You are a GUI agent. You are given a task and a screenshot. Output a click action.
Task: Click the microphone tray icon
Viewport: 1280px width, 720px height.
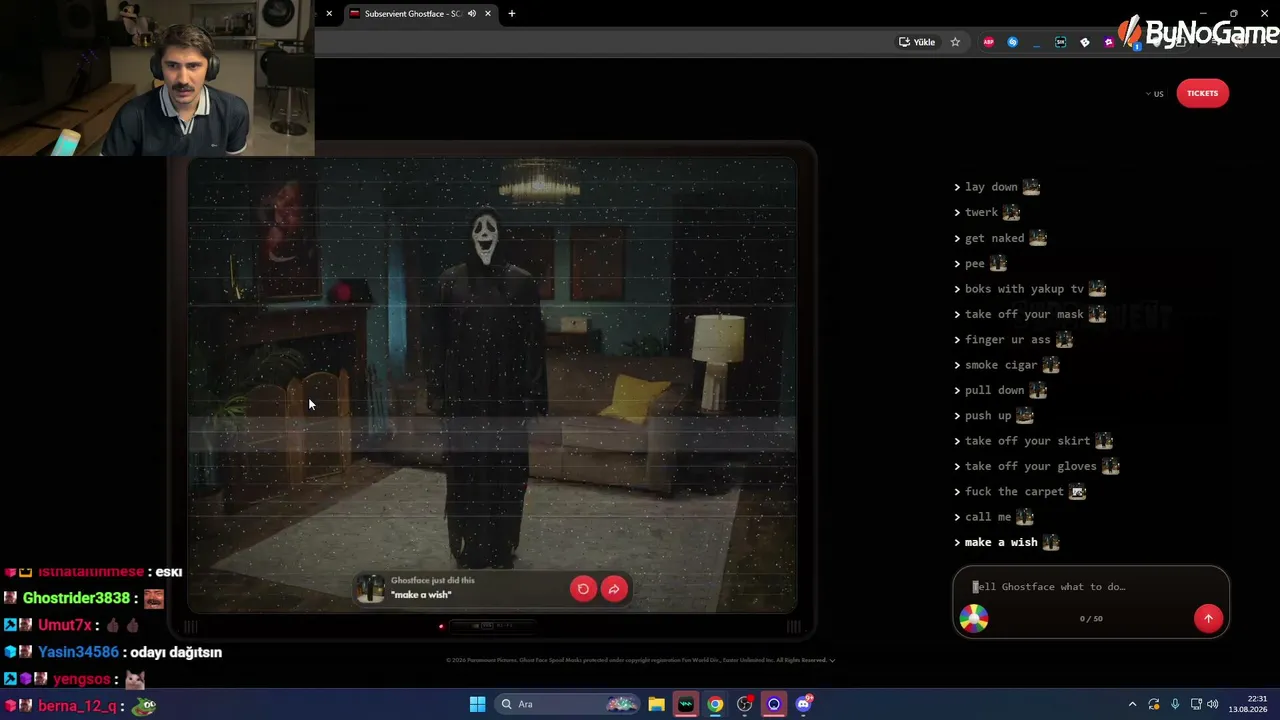[1175, 704]
